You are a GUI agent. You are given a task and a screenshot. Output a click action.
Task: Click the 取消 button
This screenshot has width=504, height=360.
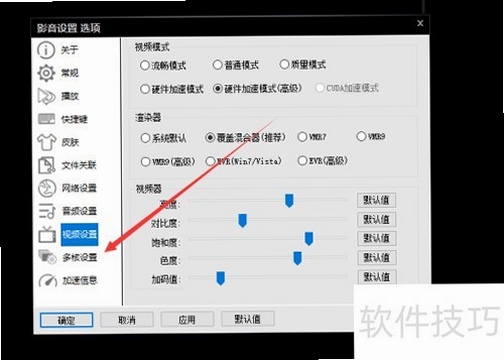click(x=127, y=320)
